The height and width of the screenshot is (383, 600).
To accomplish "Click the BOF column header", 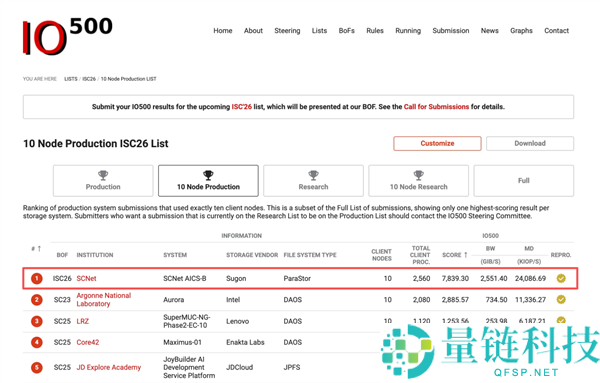I will [x=62, y=255].
